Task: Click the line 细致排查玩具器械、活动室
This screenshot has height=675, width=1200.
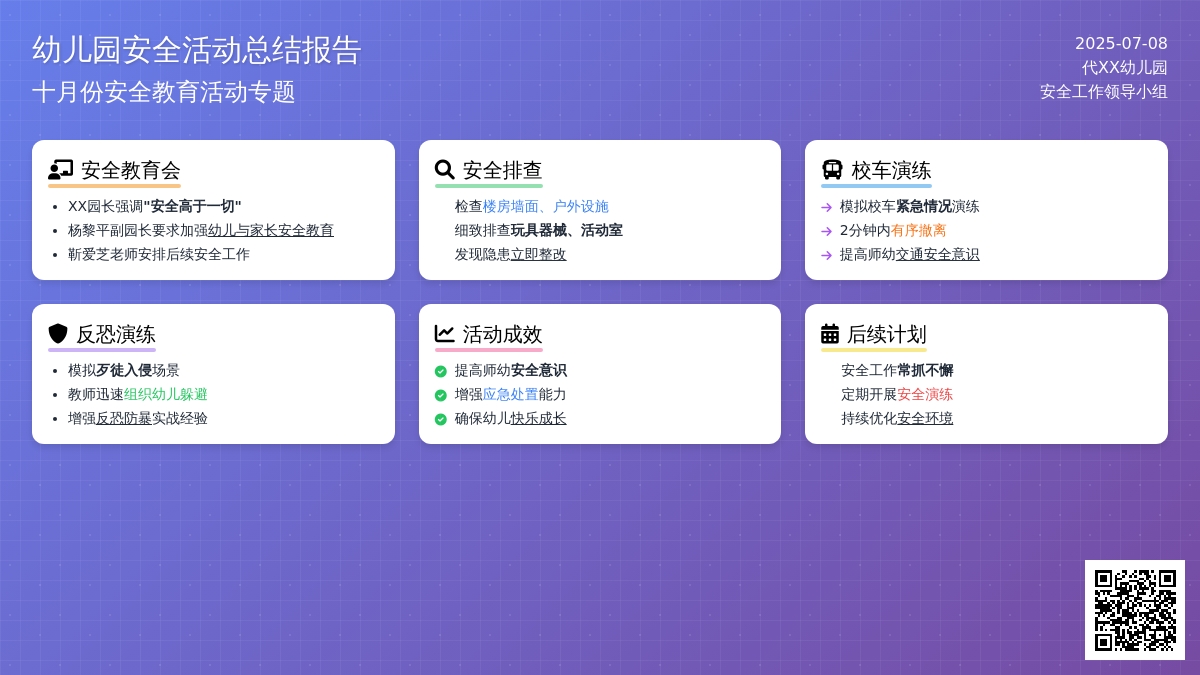Action: tap(539, 230)
